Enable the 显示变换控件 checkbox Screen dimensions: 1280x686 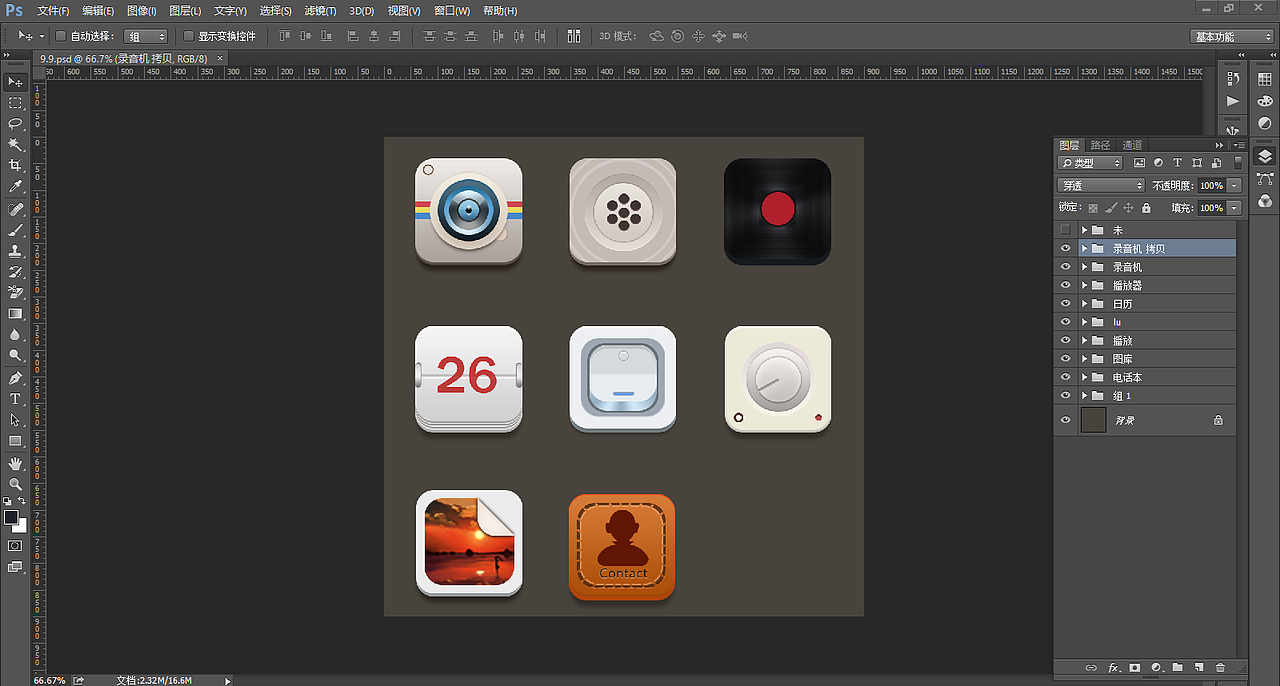pos(188,36)
